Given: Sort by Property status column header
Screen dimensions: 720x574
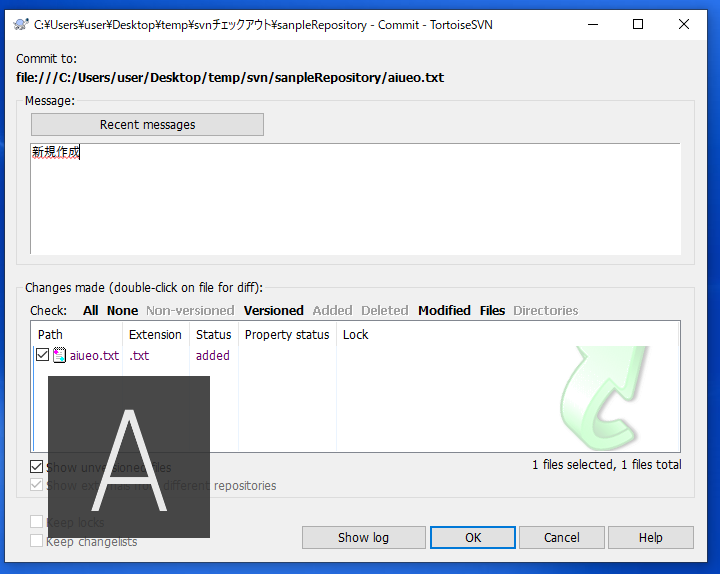Looking at the screenshot, I should (287, 335).
